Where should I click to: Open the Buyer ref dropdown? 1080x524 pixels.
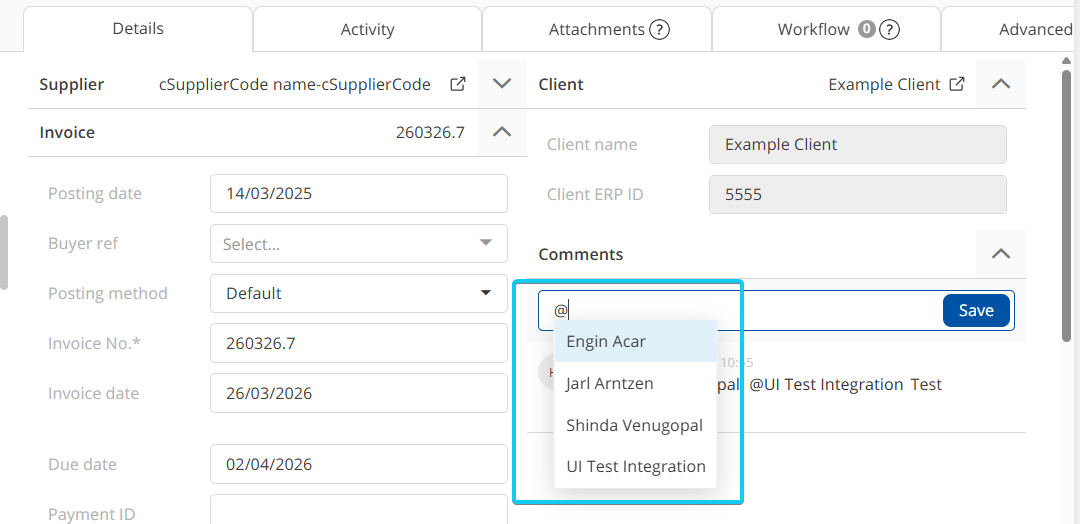click(x=358, y=244)
